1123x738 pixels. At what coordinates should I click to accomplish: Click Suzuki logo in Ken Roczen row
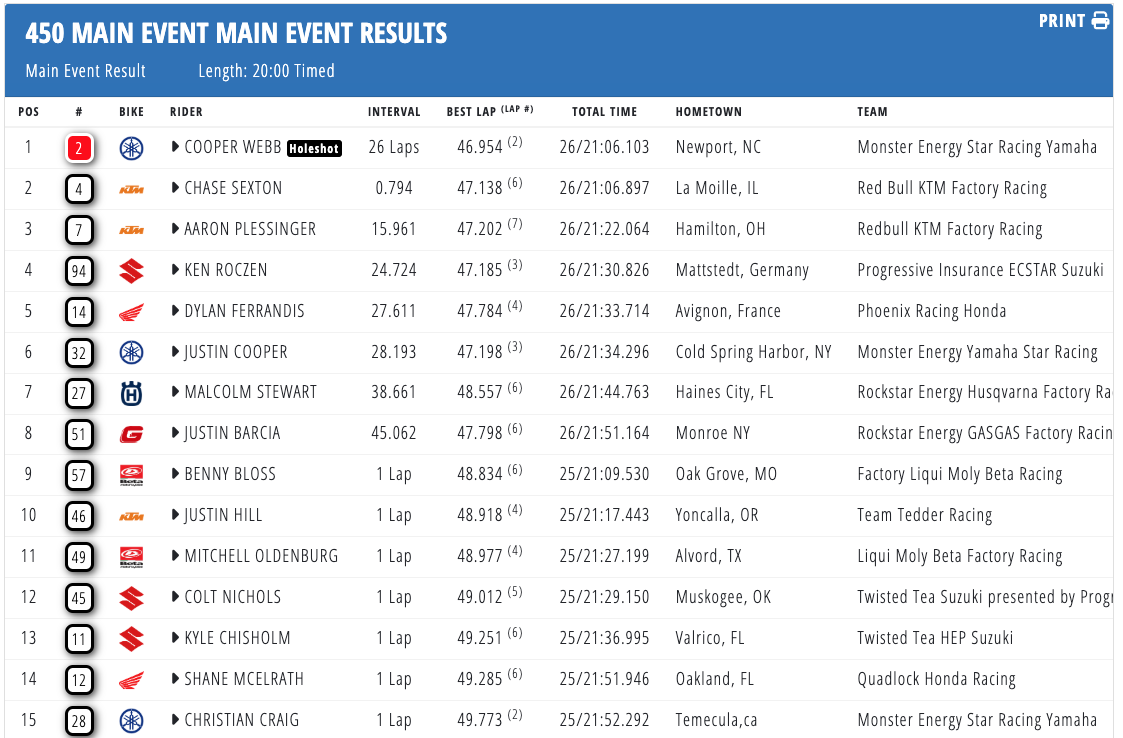pos(131,271)
